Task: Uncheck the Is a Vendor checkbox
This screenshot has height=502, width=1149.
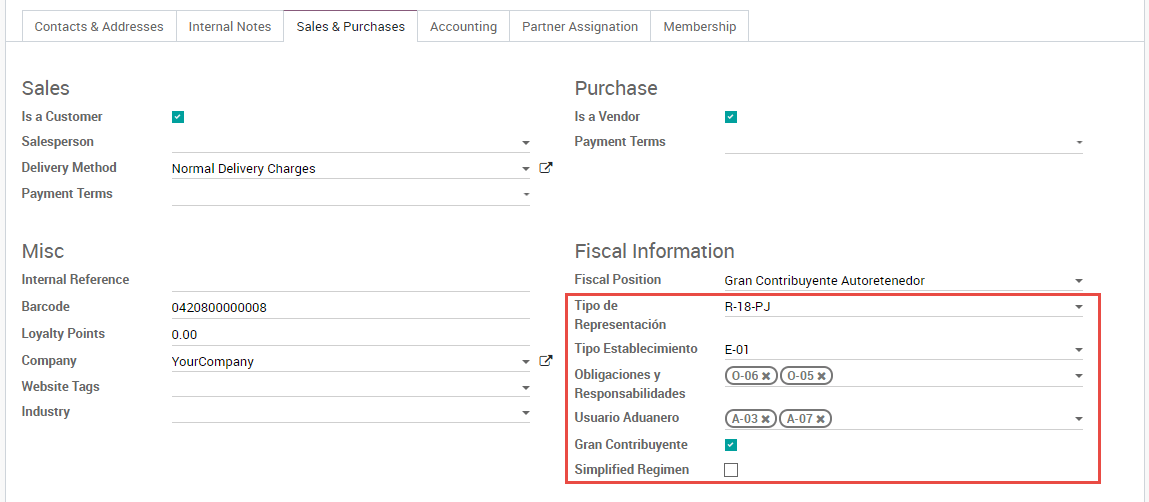Action: click(731, 117)
